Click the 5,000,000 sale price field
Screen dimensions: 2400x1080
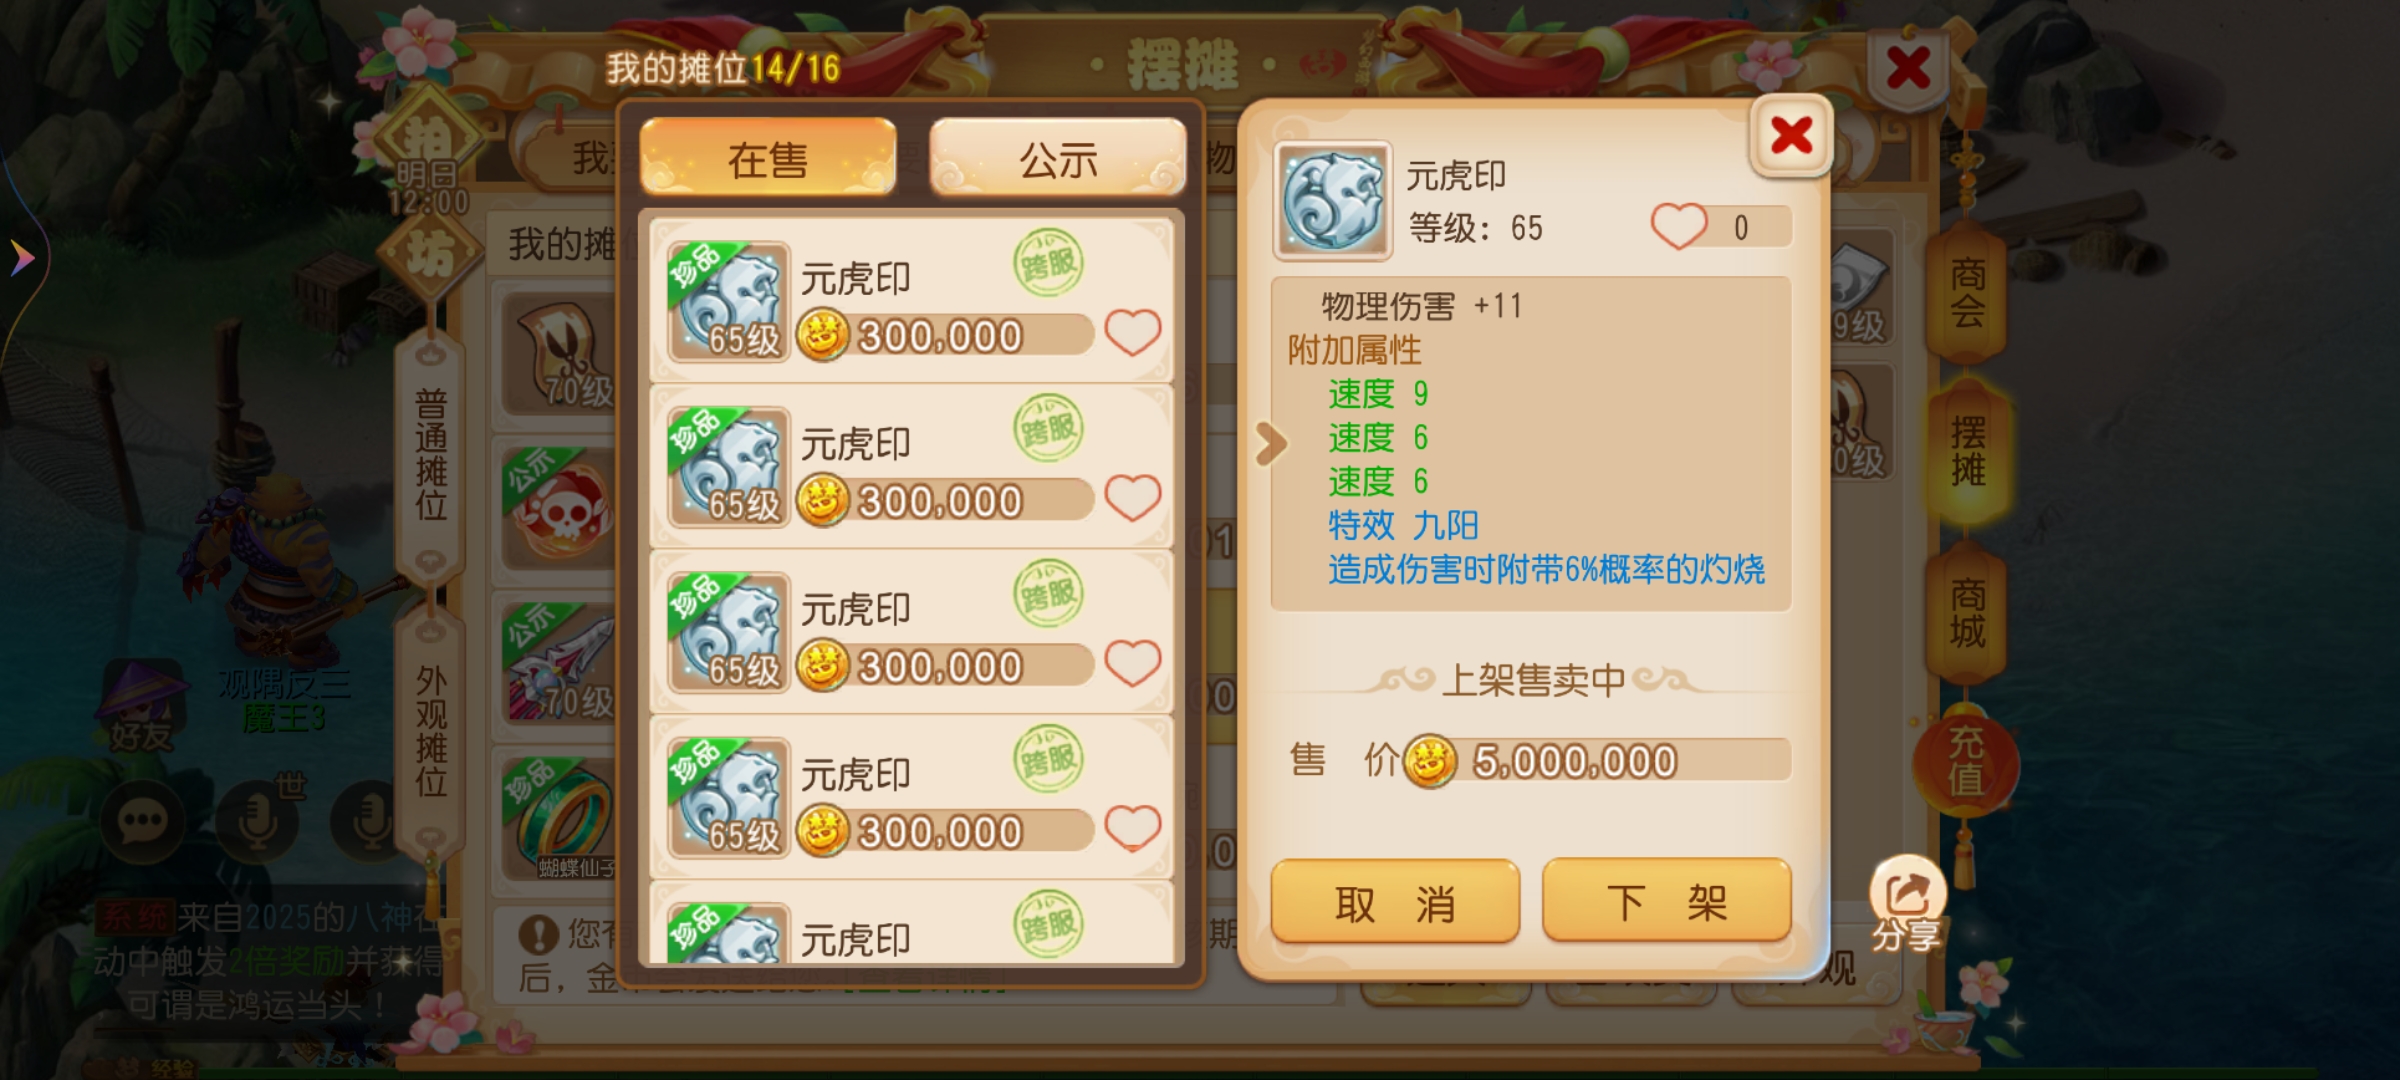point(1596,760)
